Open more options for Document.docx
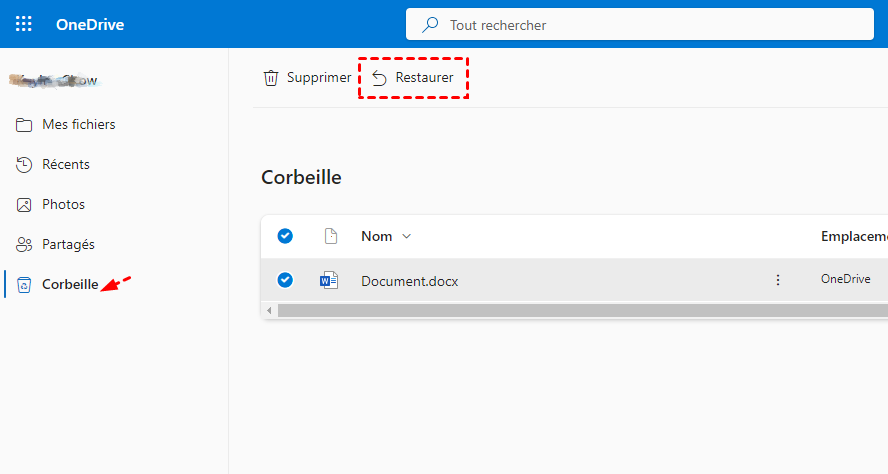The height and width of the screenshot is (474, 888). (x=778, y=280)
